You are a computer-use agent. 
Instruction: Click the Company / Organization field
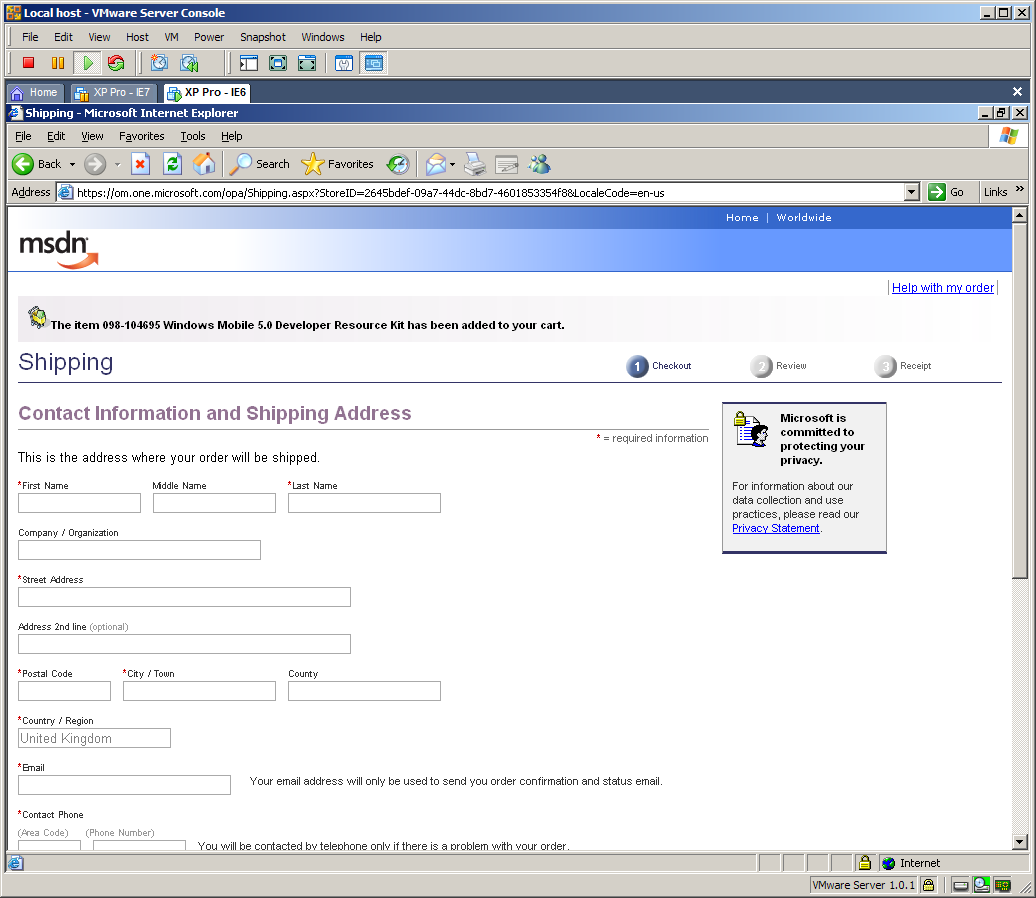coord(139,550)
